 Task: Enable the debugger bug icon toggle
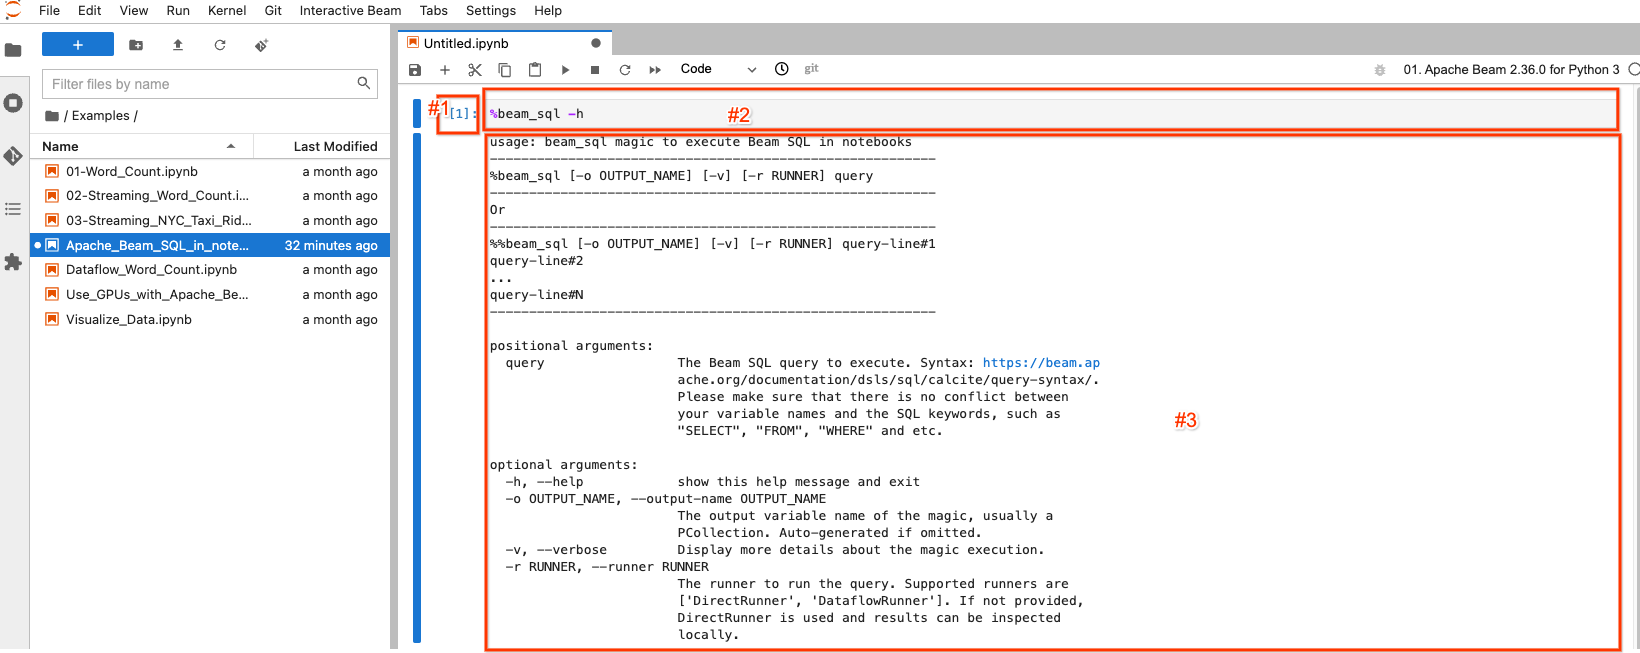coord(1380,70)
